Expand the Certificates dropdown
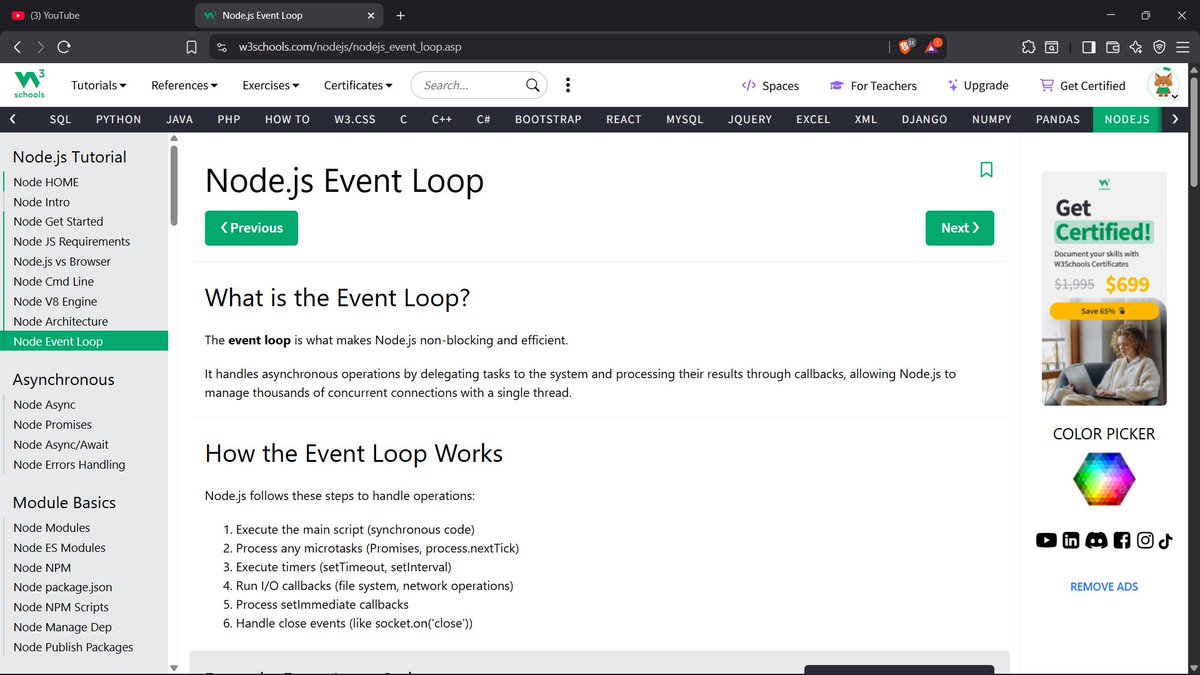The width and height of the screenshot is (1200, 675). 358,85
